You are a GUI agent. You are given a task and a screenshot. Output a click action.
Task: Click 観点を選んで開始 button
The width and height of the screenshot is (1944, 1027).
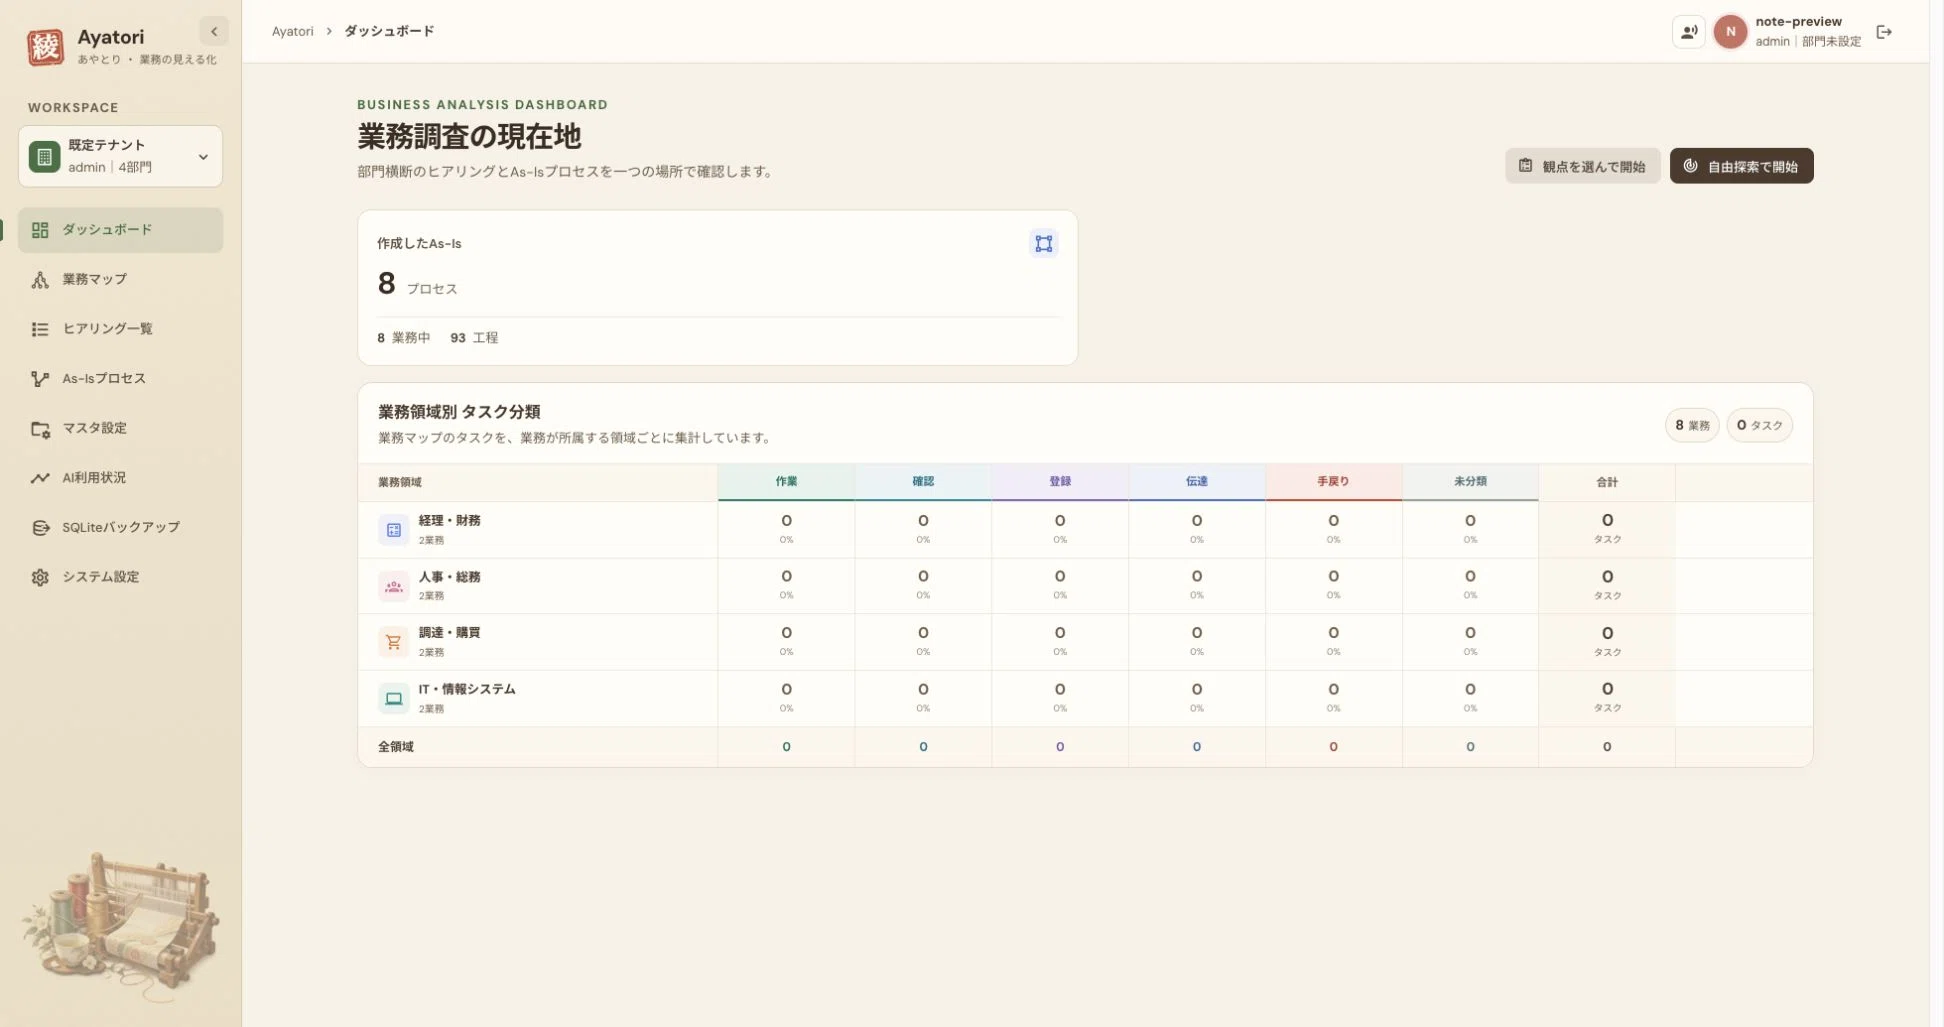click(x=1582, y=166)
